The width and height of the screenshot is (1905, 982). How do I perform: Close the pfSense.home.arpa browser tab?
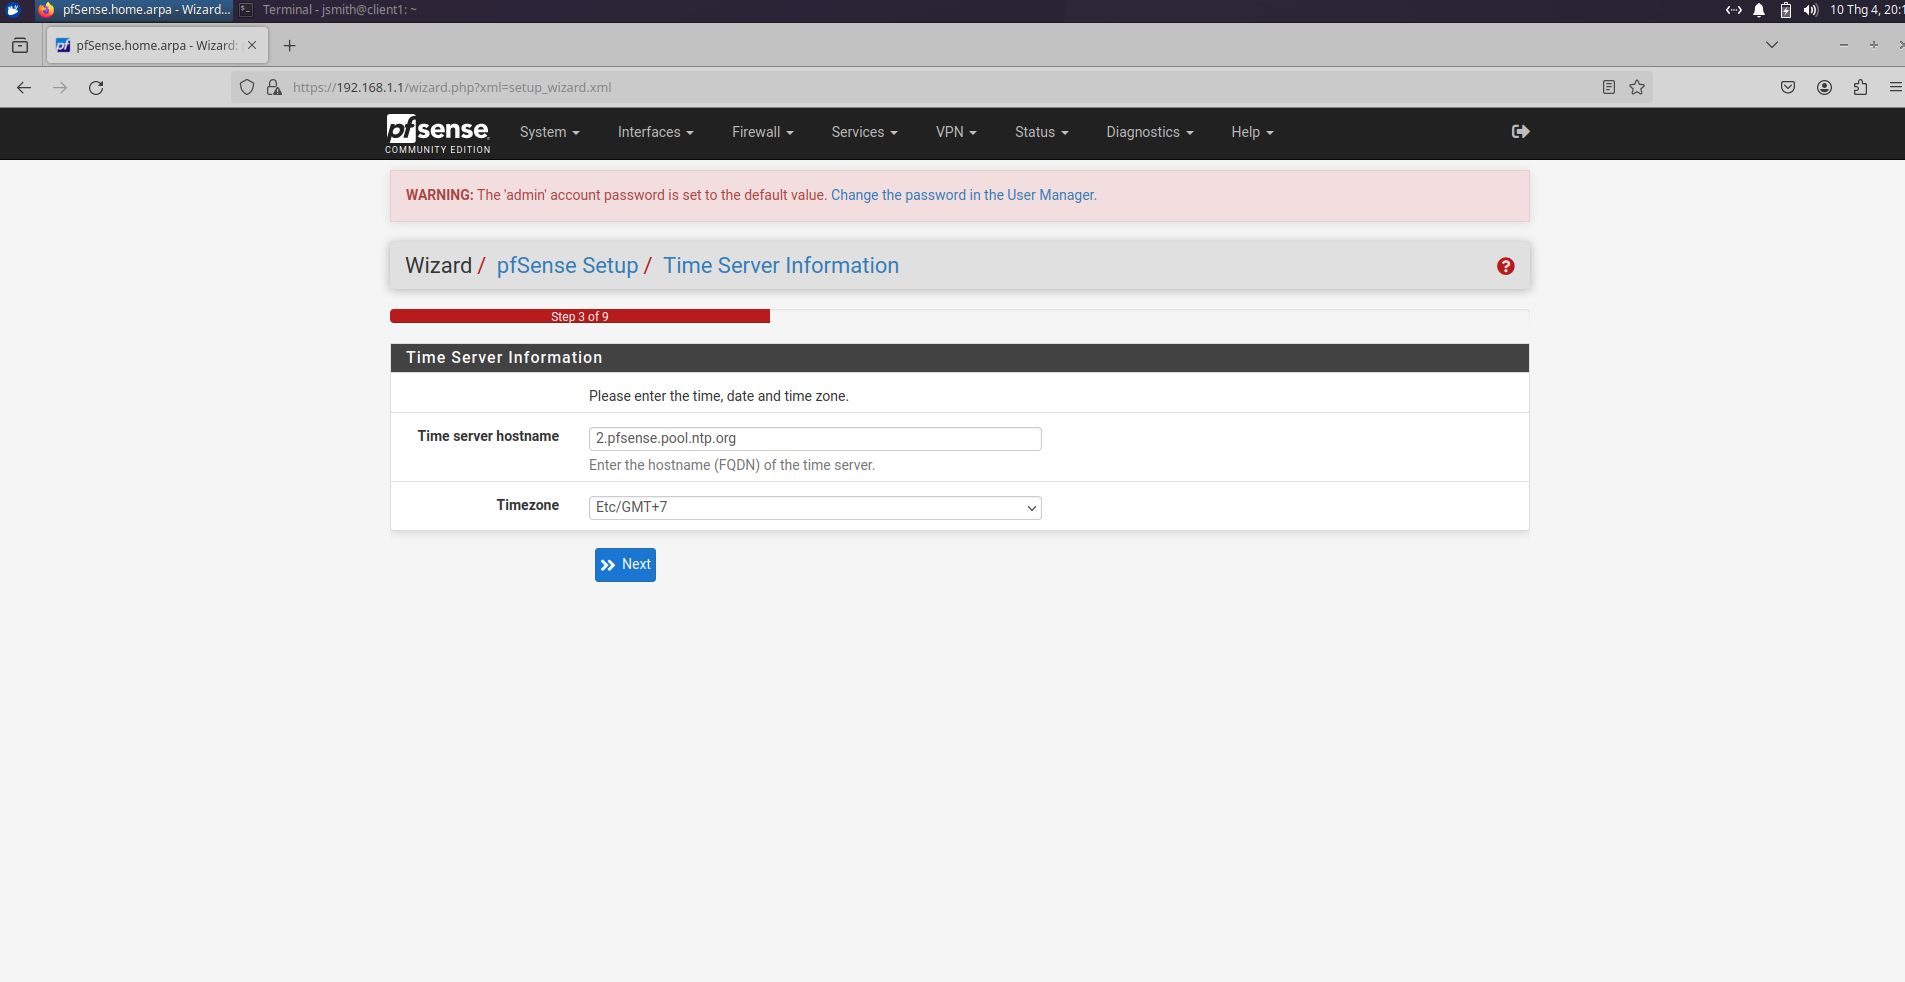pos(252,45)
